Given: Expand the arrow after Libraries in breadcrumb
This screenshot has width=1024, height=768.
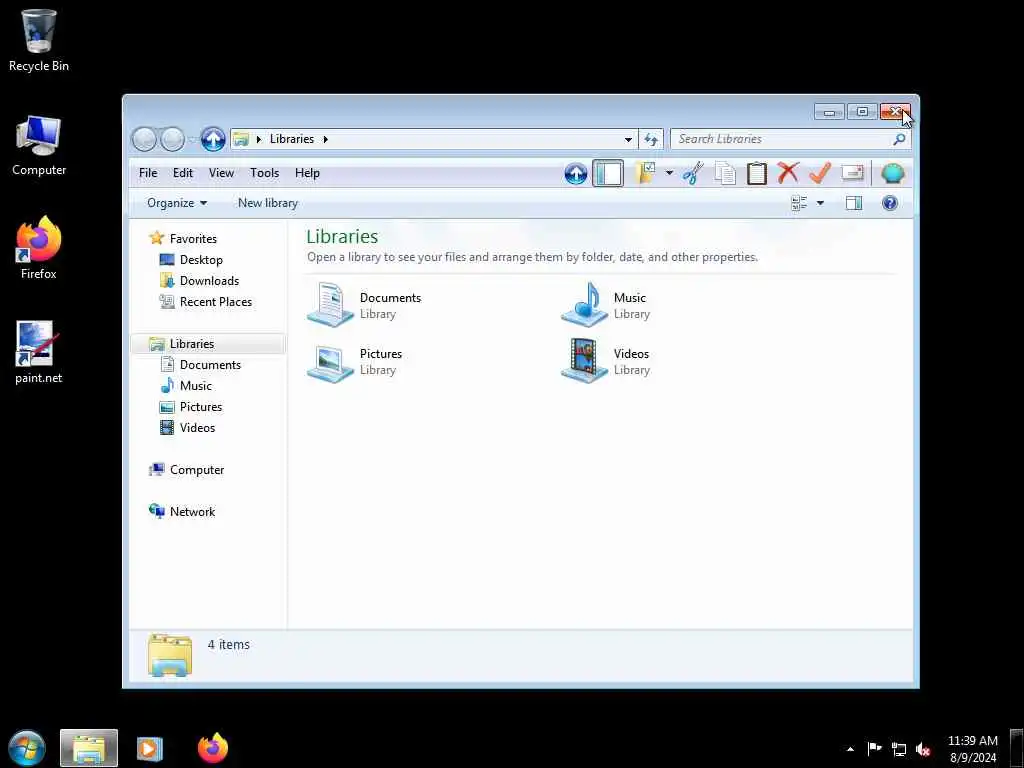Looking at the screenshot, I should (325, 139).
